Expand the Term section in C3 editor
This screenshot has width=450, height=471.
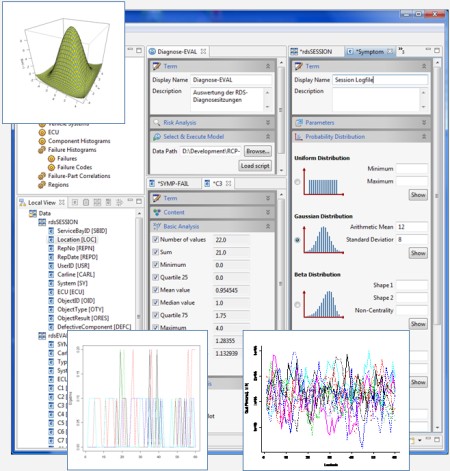pos(268,198)
